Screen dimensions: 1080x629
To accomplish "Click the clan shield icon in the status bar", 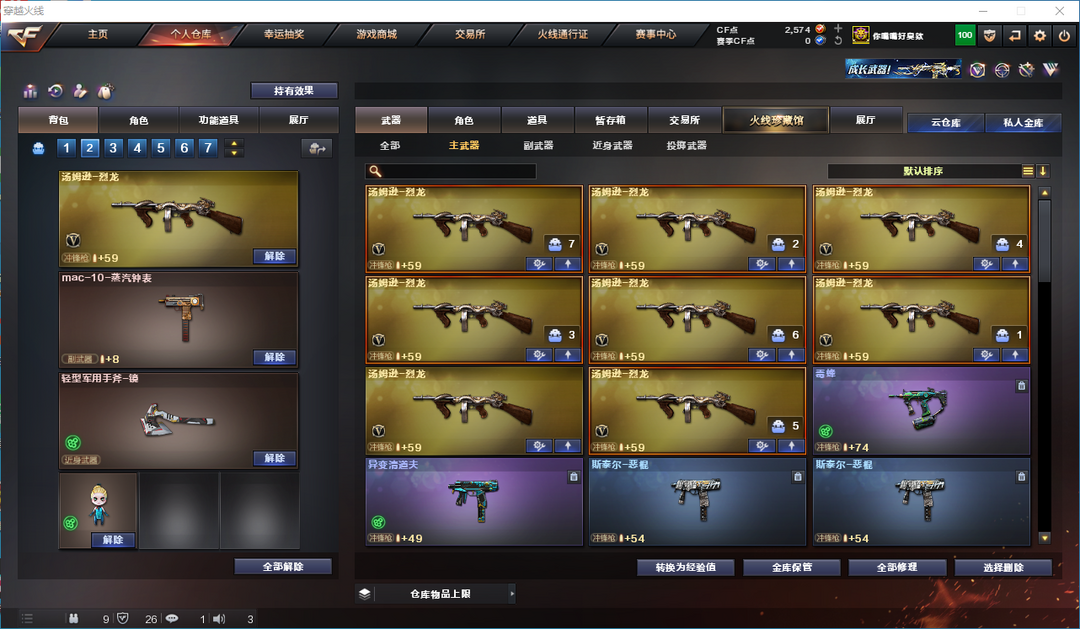I will click(123, 619).
